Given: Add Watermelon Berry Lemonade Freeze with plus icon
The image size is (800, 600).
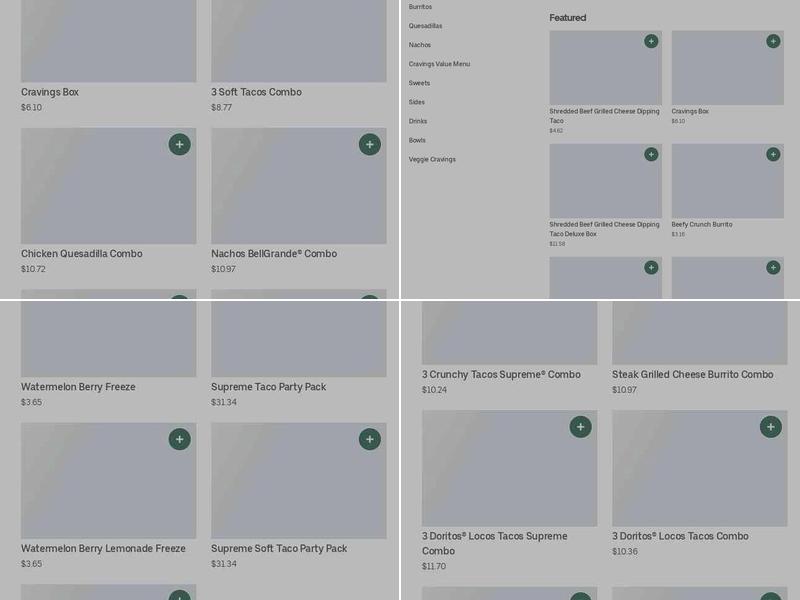Looking at the screenshot, I should tap(180, 439).
